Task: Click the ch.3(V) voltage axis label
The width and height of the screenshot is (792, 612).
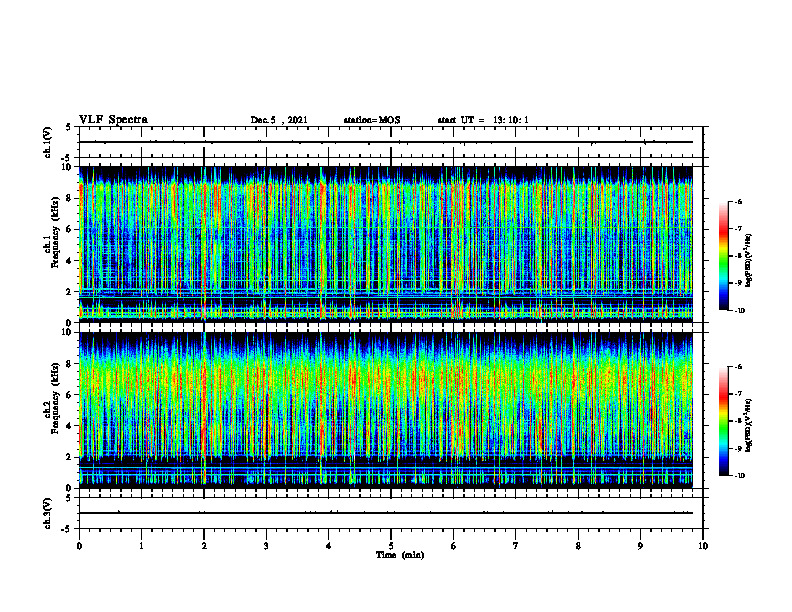Action: pos(47,513)
